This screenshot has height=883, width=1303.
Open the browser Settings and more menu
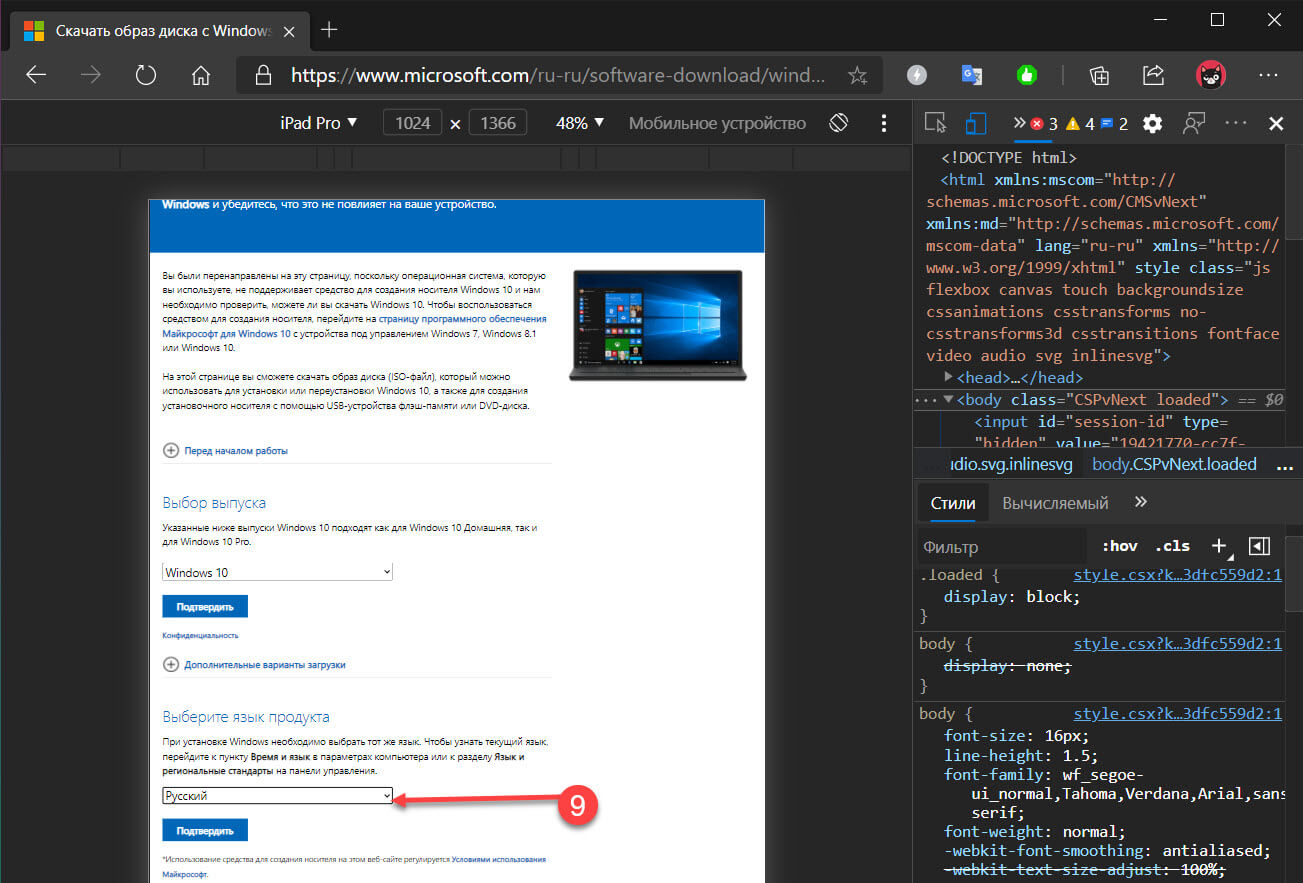coord(1268,75)
